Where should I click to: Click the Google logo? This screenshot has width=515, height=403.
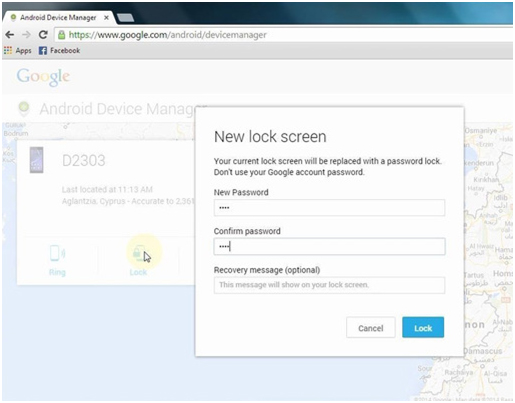point(43,77)
